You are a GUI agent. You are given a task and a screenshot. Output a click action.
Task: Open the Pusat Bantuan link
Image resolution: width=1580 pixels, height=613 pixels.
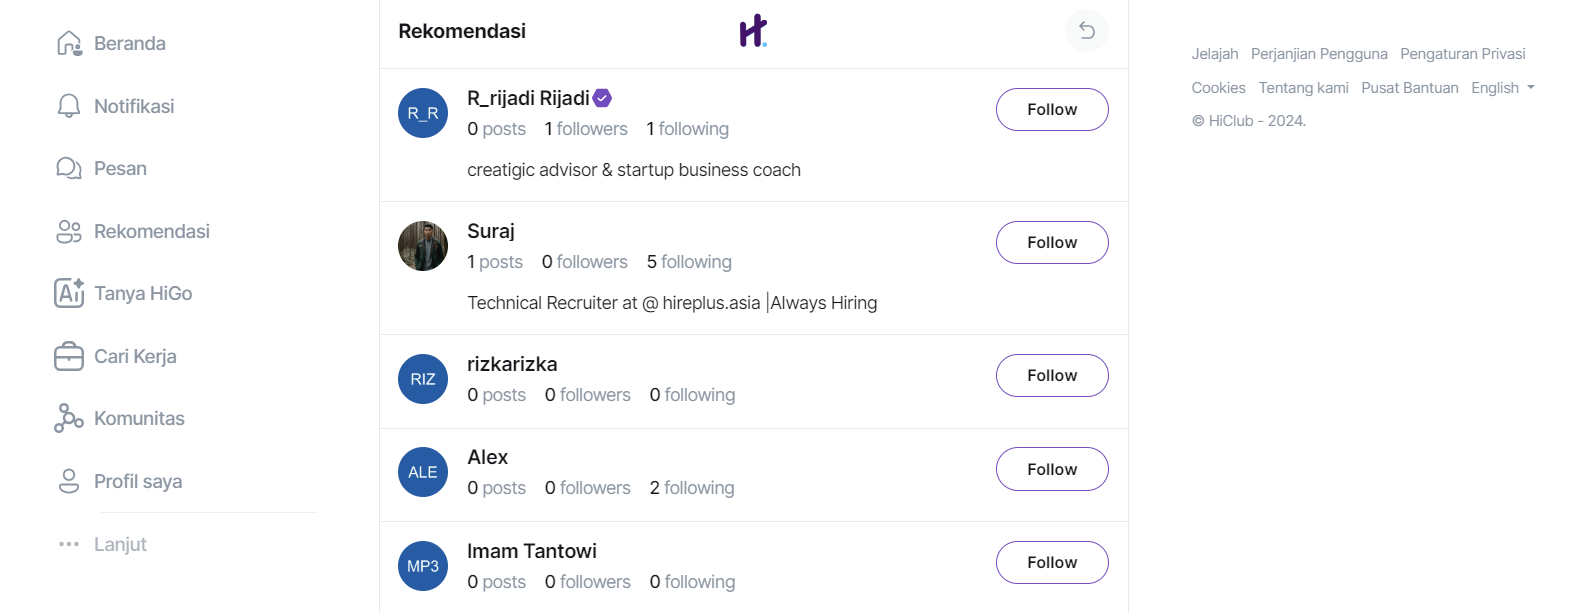[x=1410, y=88]
